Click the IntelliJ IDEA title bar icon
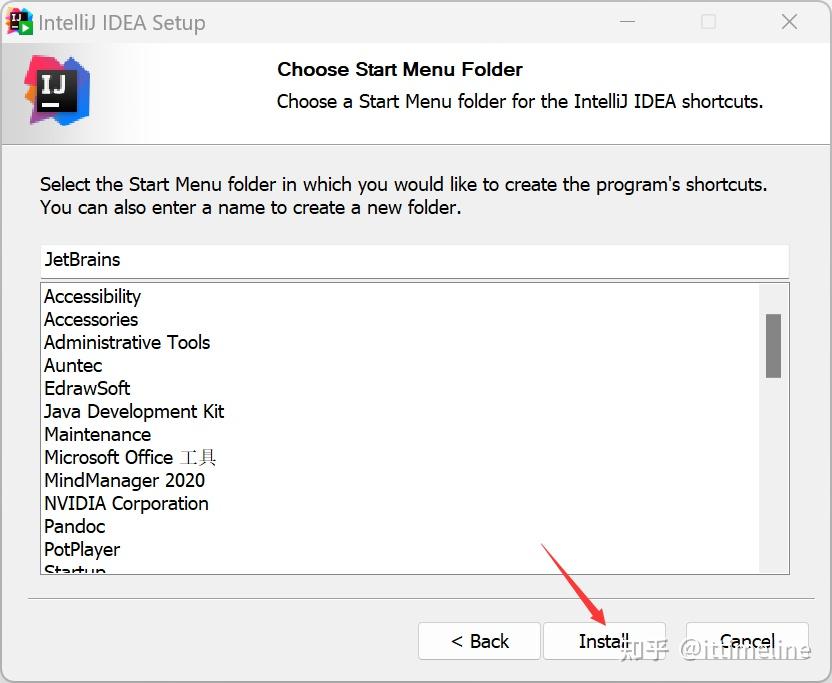 [19, 21]
